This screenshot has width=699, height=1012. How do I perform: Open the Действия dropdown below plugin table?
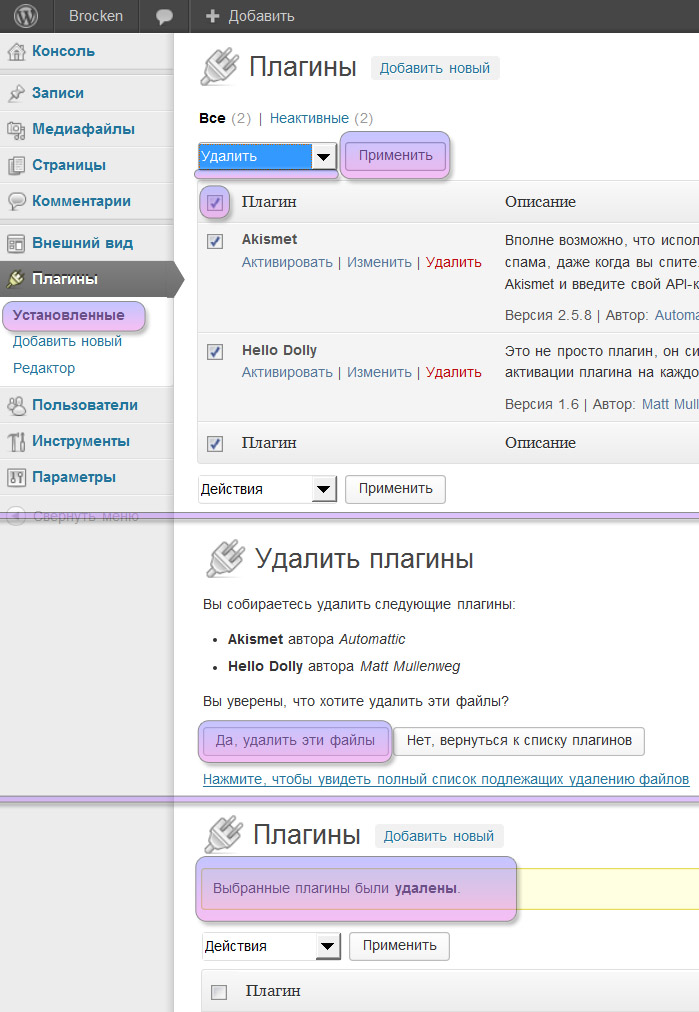click(267, 489)
